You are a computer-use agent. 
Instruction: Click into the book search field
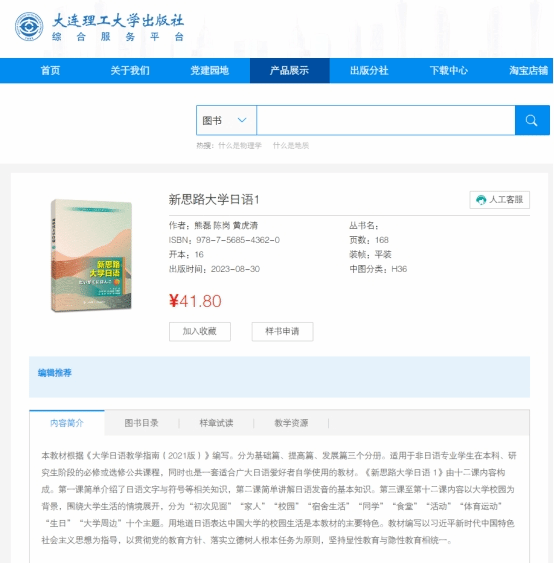386,120
